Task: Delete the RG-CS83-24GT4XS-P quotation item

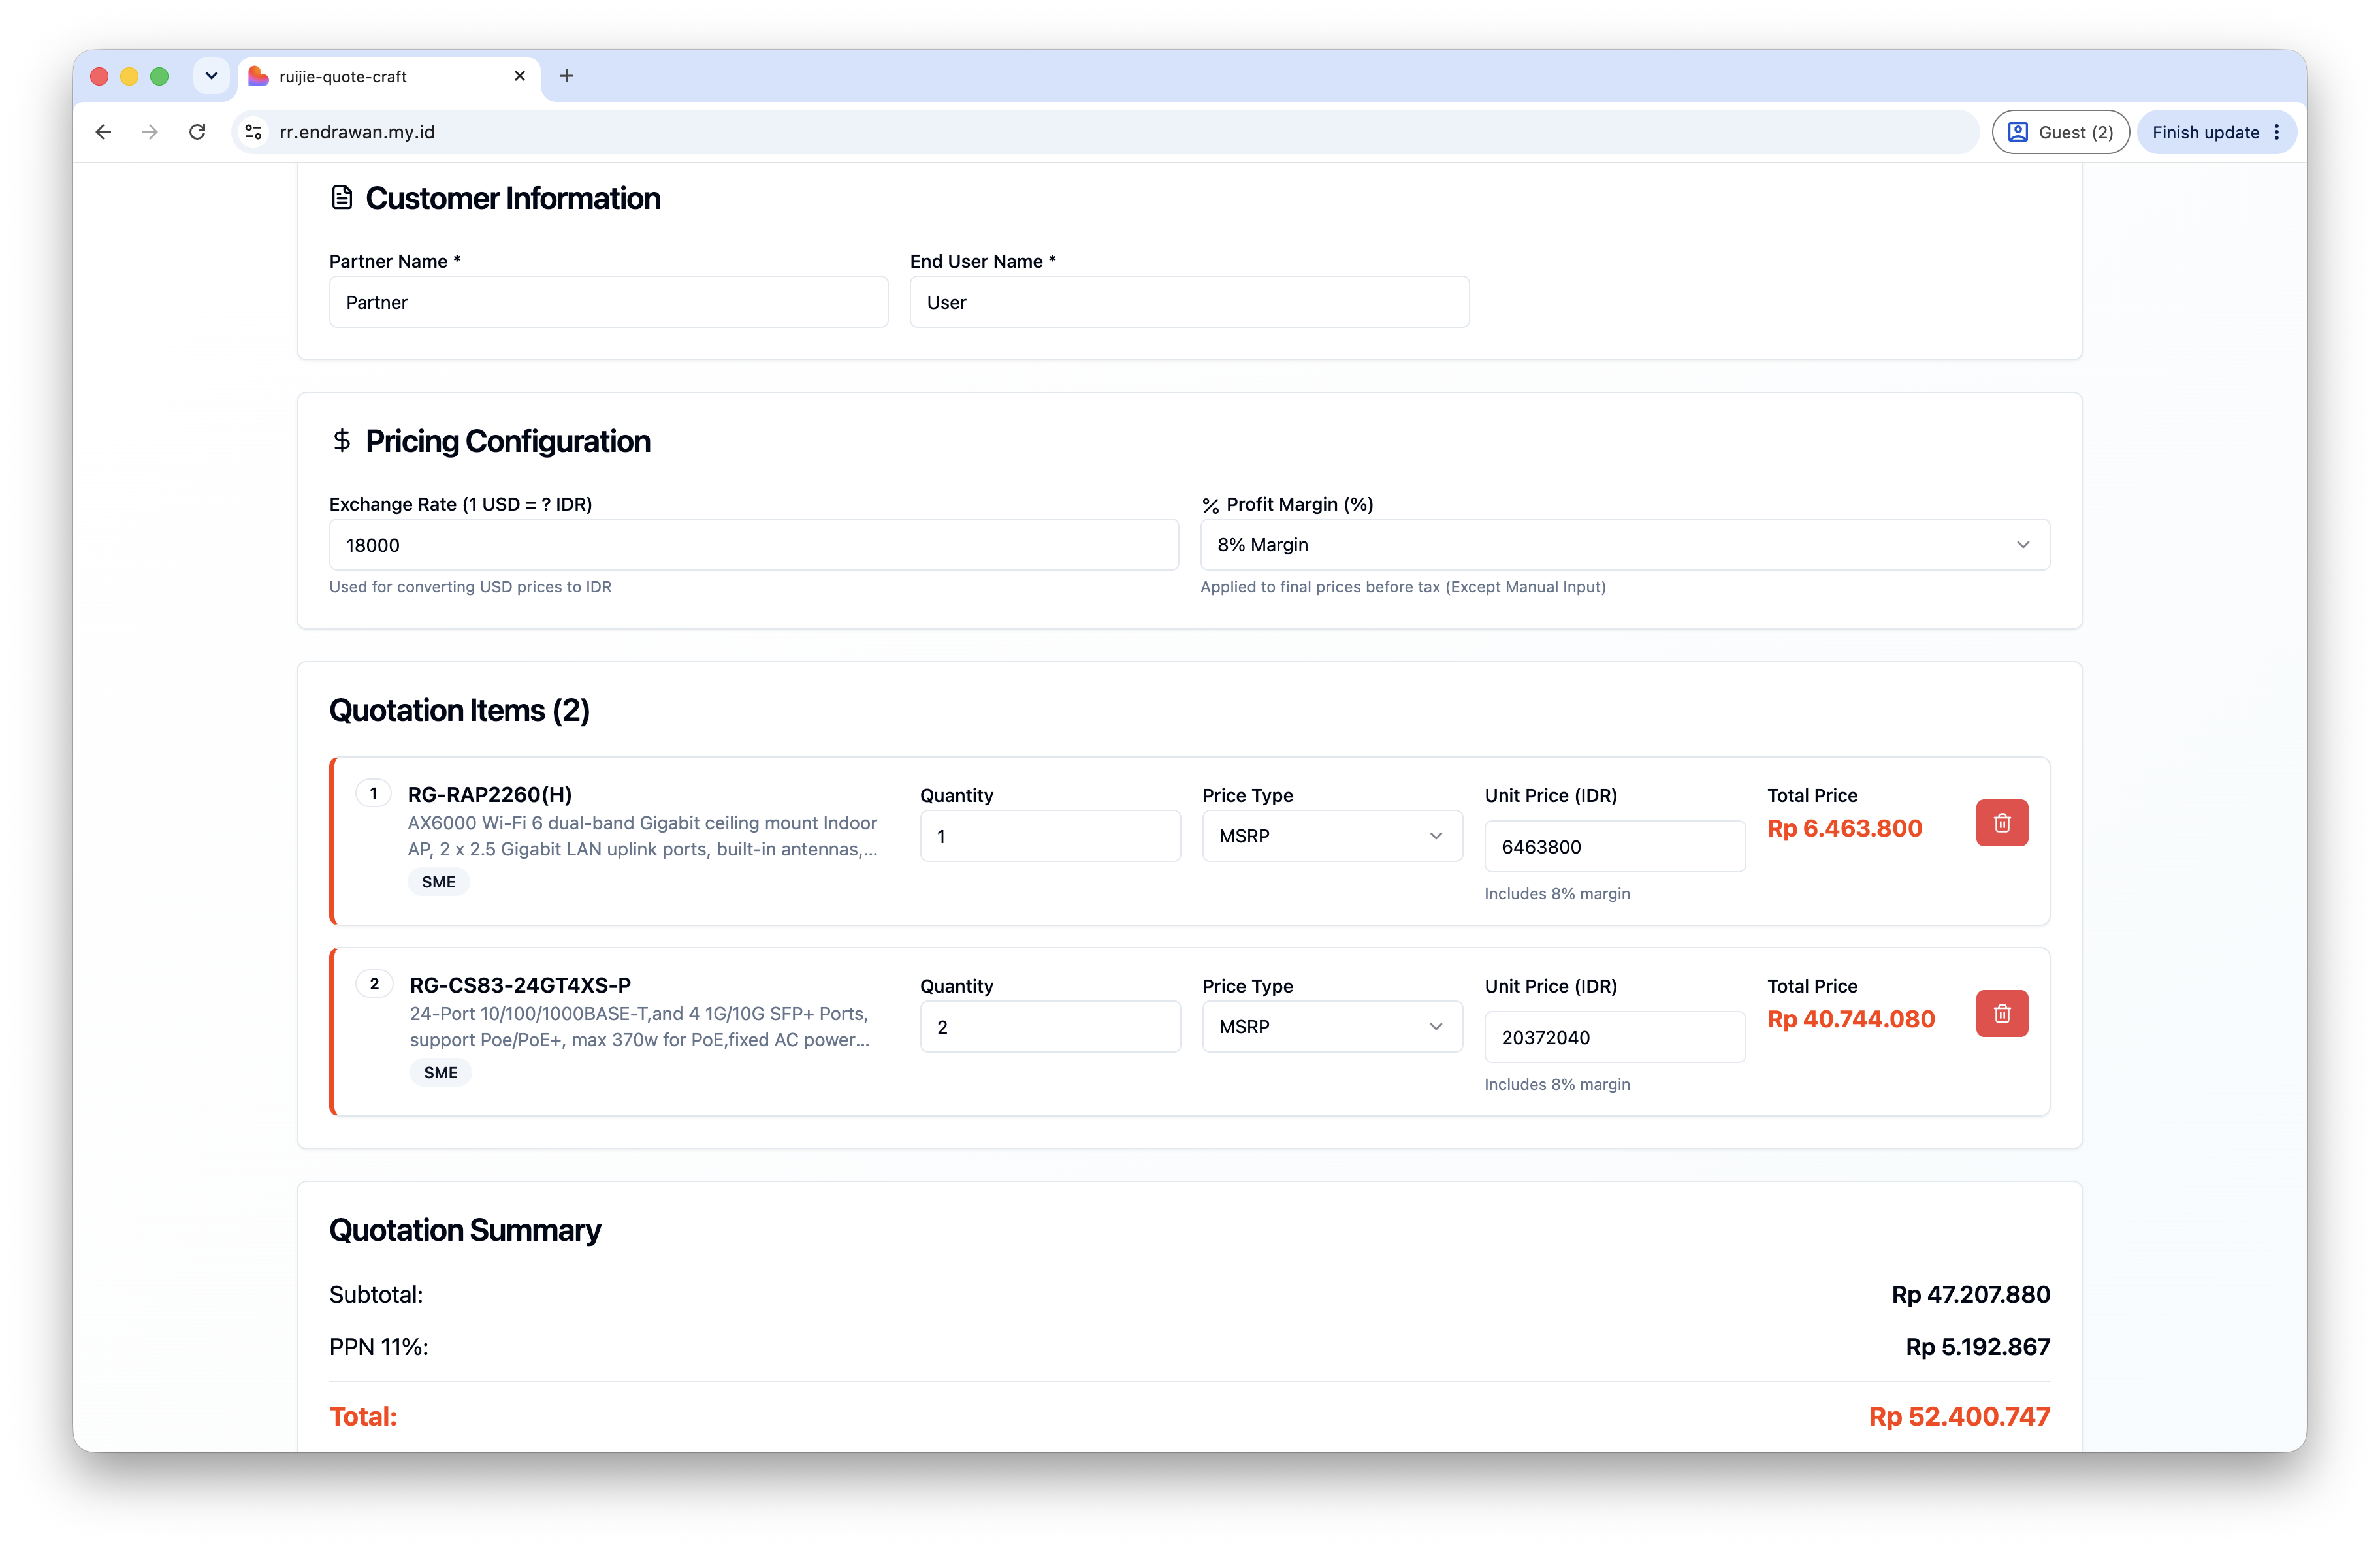Action: (2001, 1013)
